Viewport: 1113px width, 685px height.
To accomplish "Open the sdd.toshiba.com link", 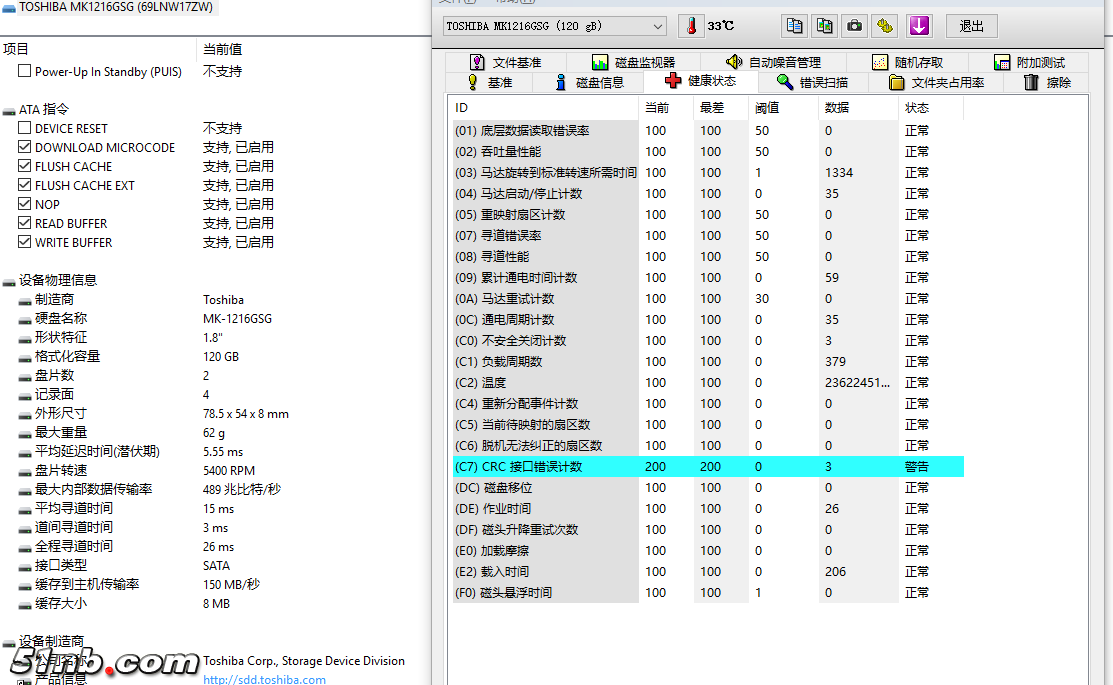I will [x=264, y=679].
